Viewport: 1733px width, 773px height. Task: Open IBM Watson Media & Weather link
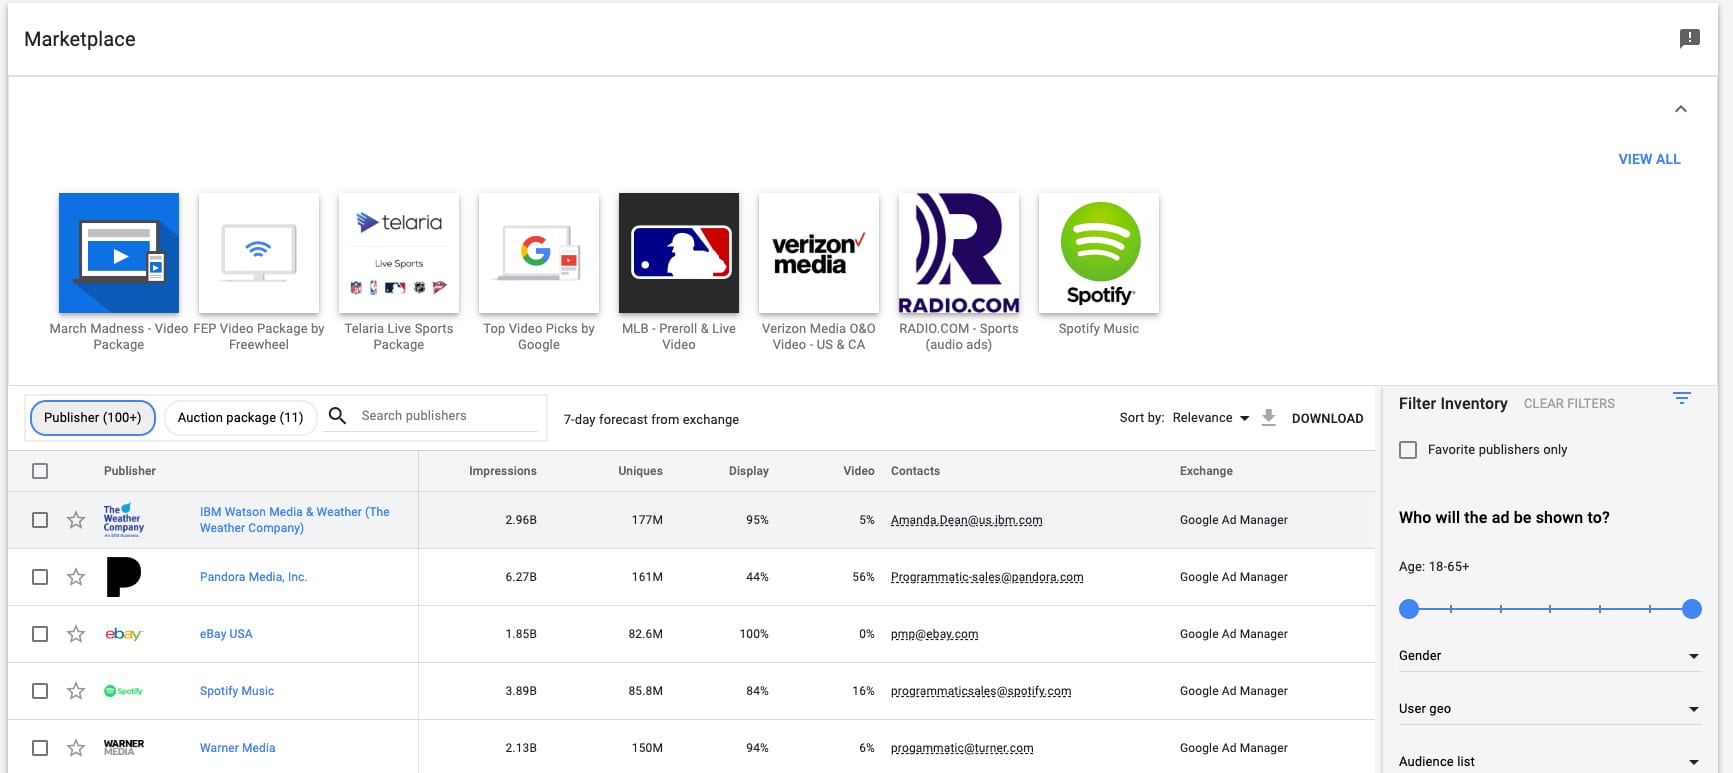click(295, 520)
